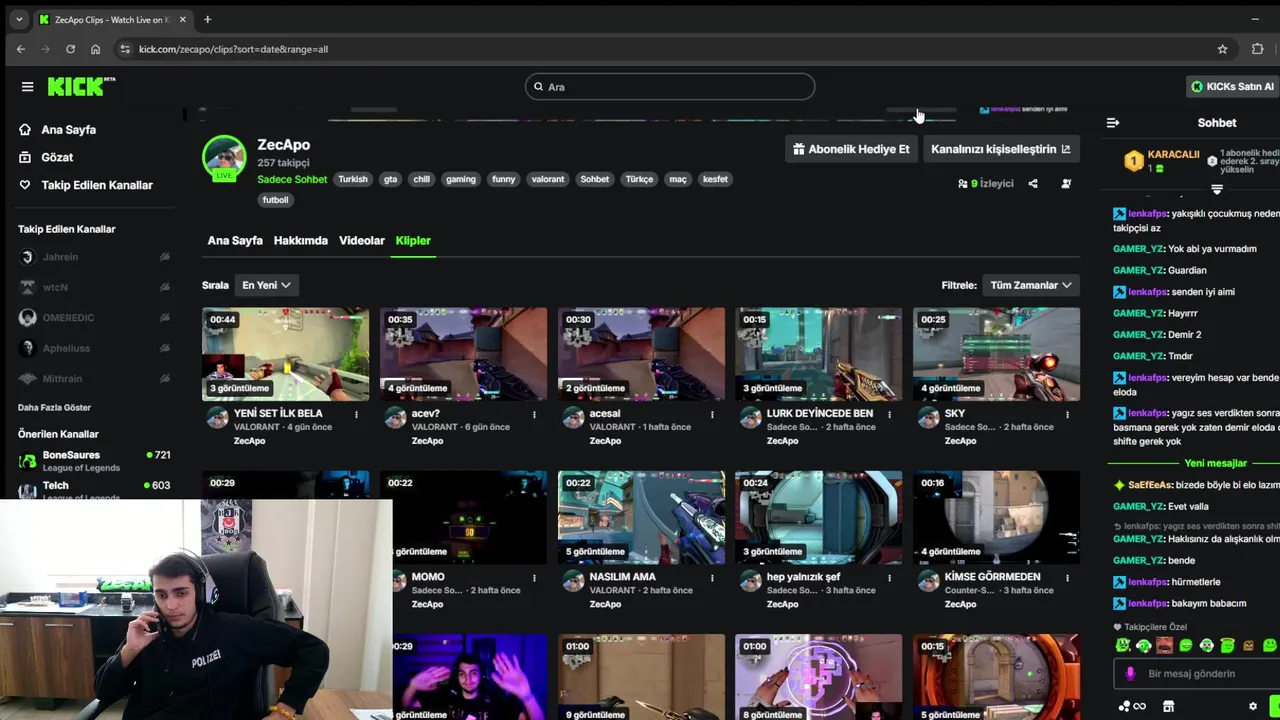This screenshot has width=1280, height=720.
Task: Toggle Apheliuss offline visibility icon
Action: point(164,348)
